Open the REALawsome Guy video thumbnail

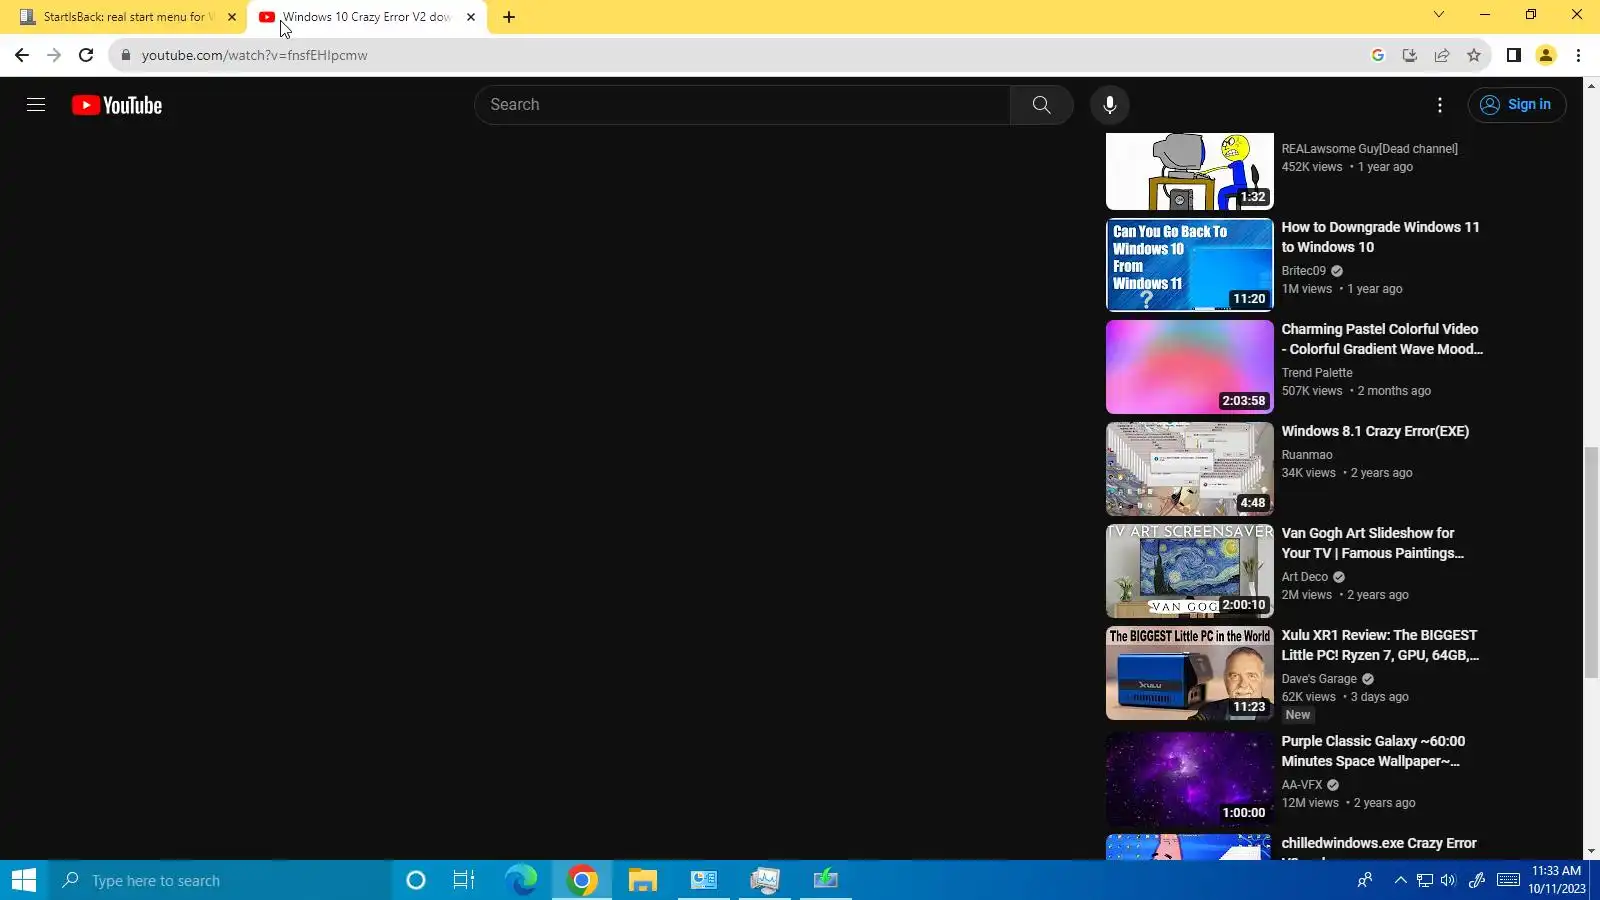[1190, 171]
